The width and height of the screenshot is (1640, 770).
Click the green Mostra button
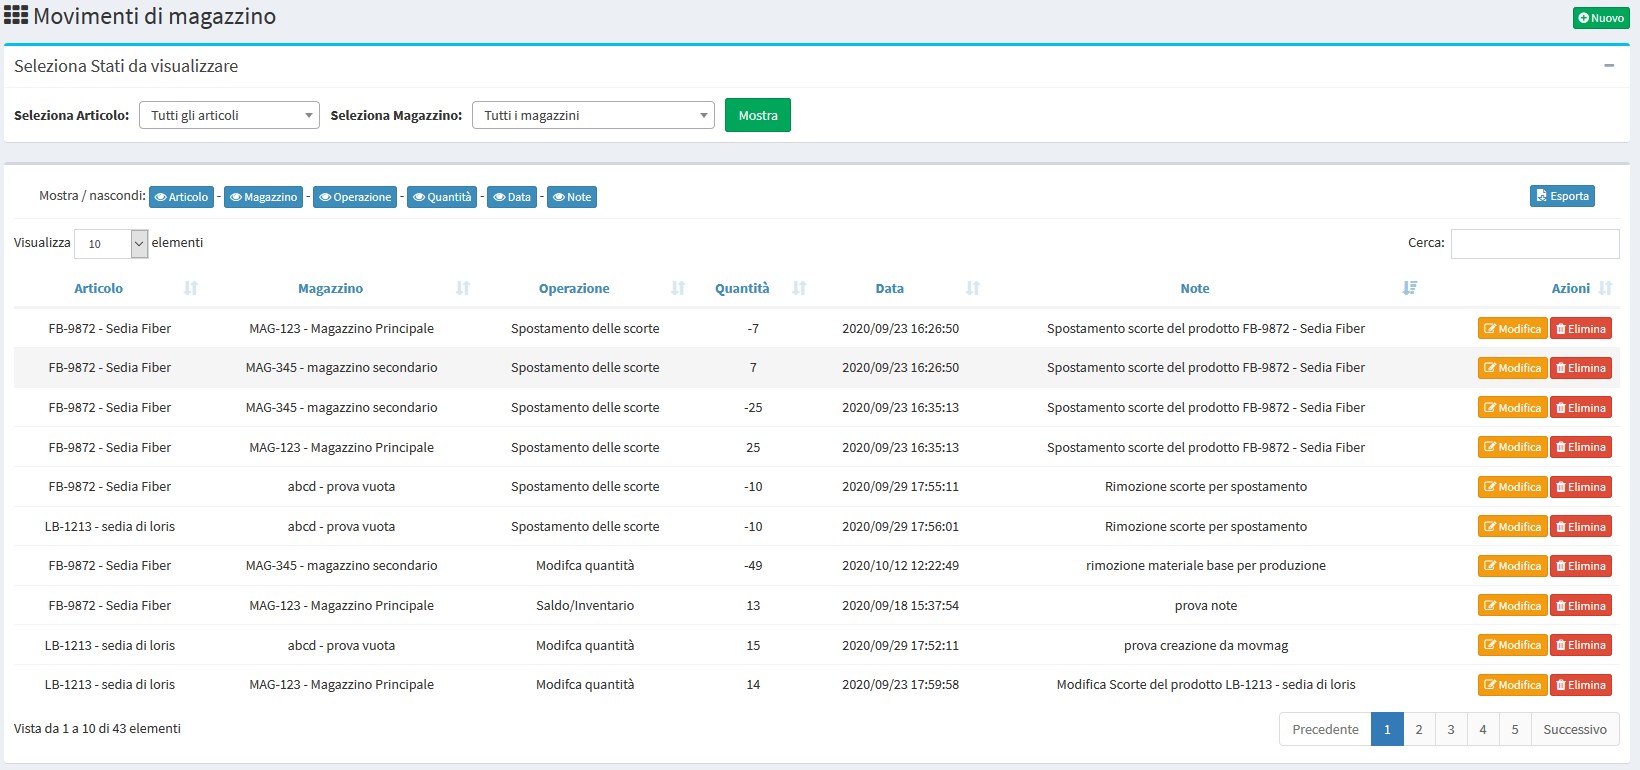click(758, 115)
